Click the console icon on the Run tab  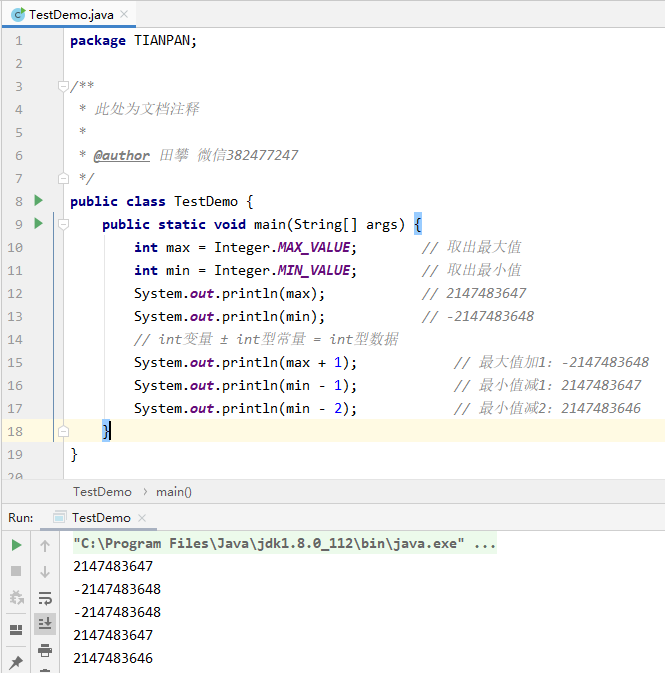[x=60, y=518]
